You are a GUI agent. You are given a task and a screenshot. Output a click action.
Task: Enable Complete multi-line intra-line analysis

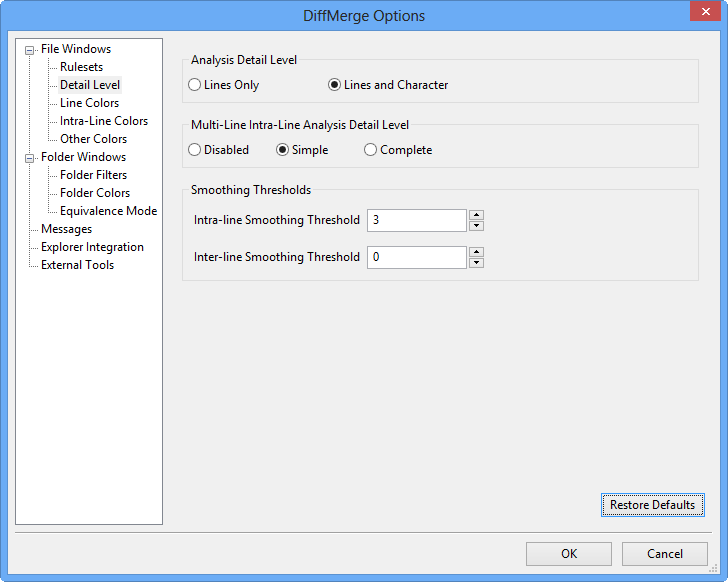(x=371, y=150)
